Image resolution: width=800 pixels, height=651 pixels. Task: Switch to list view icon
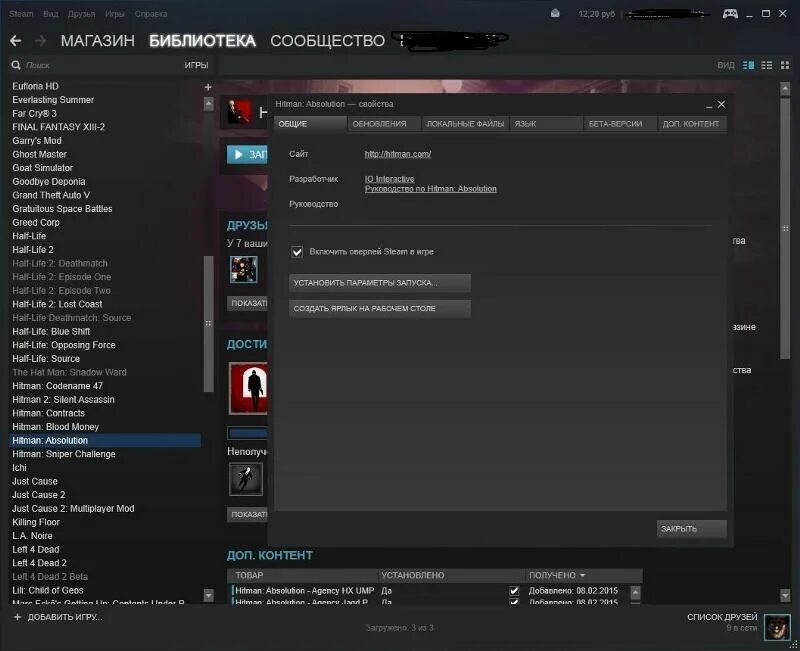click(x=766, y=65)
